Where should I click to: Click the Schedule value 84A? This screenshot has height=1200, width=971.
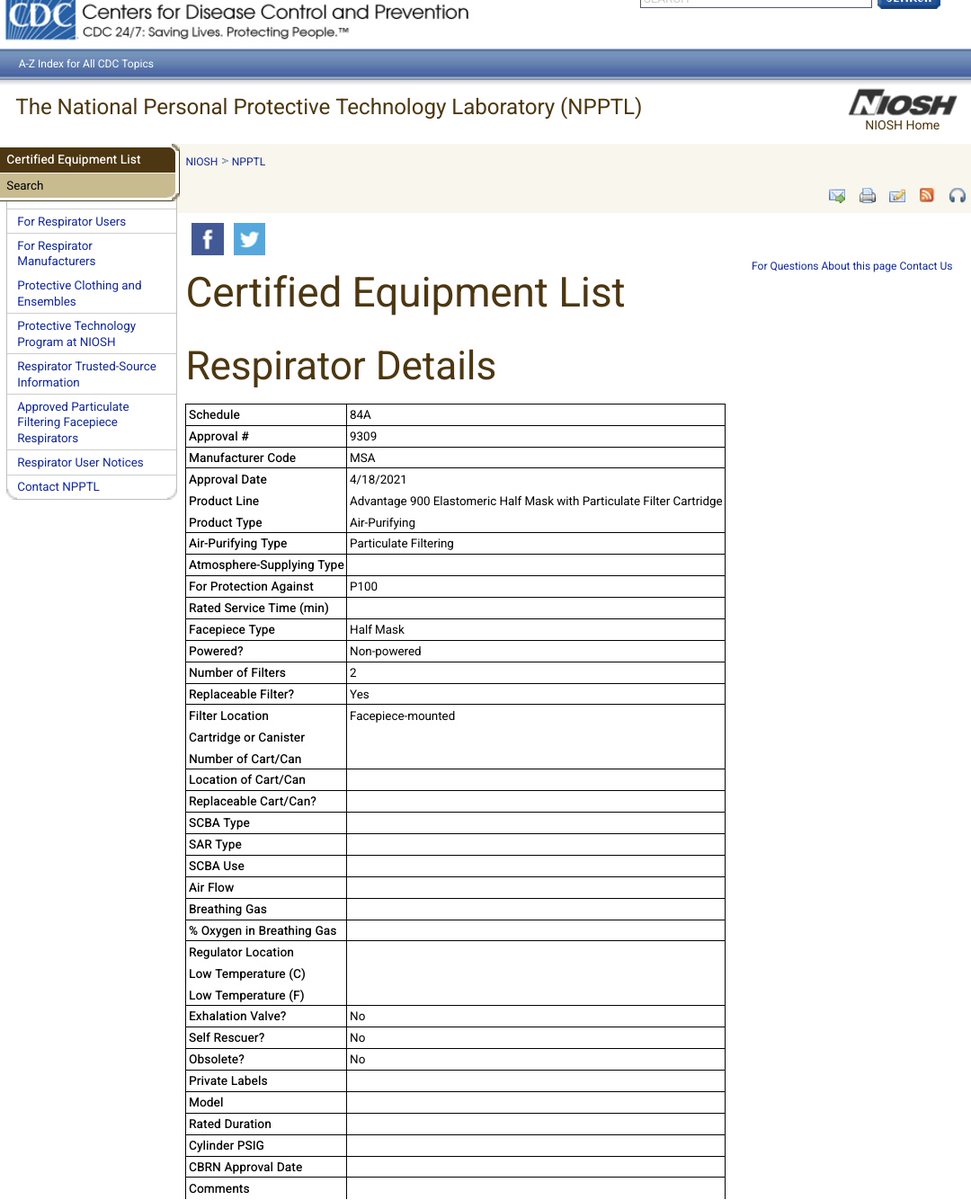(x=362, y=415)
